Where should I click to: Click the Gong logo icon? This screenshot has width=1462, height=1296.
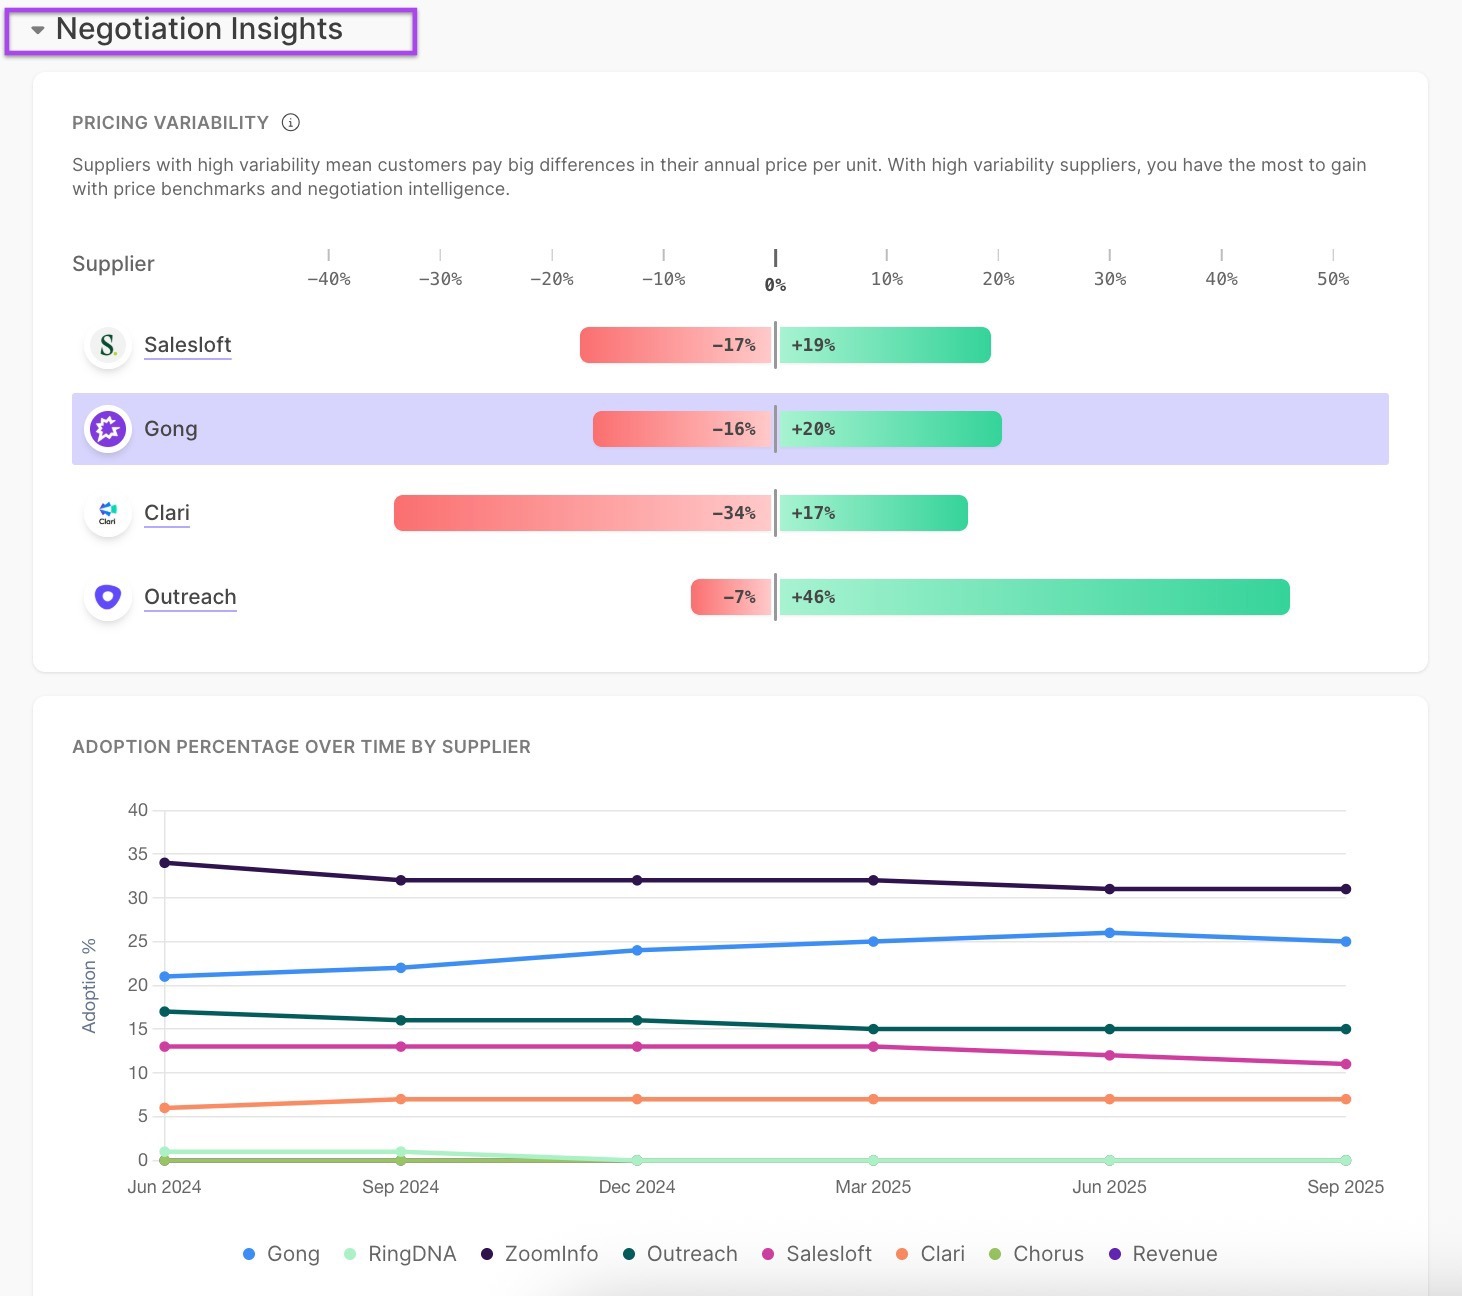pyautogui.click(x=108, y=430)
